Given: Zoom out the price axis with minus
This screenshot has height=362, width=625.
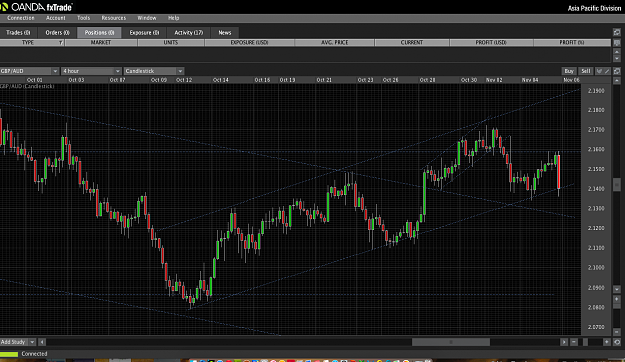Looking at the screenshot, I should [x=617, y=332].
